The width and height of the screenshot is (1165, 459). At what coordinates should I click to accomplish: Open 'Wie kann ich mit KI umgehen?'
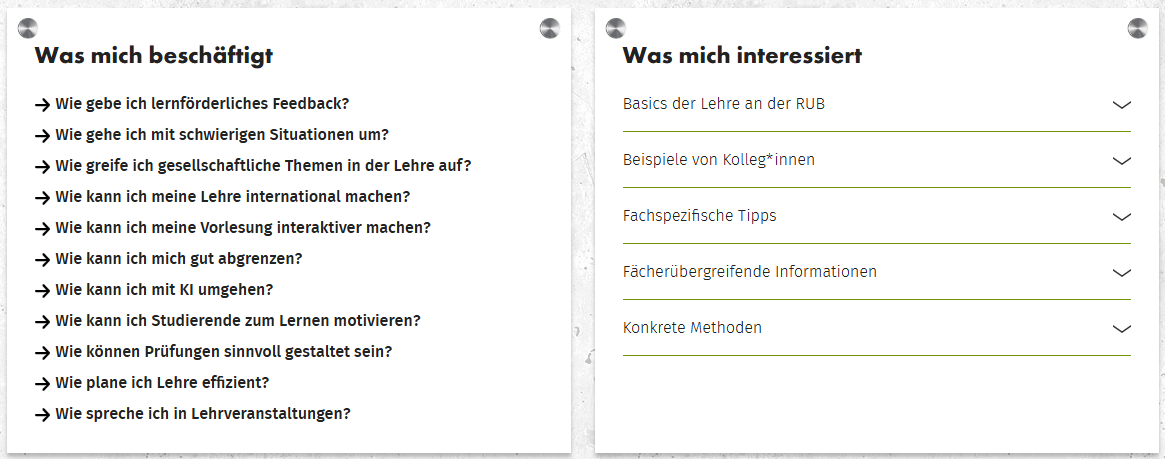[x=163, y=290]
